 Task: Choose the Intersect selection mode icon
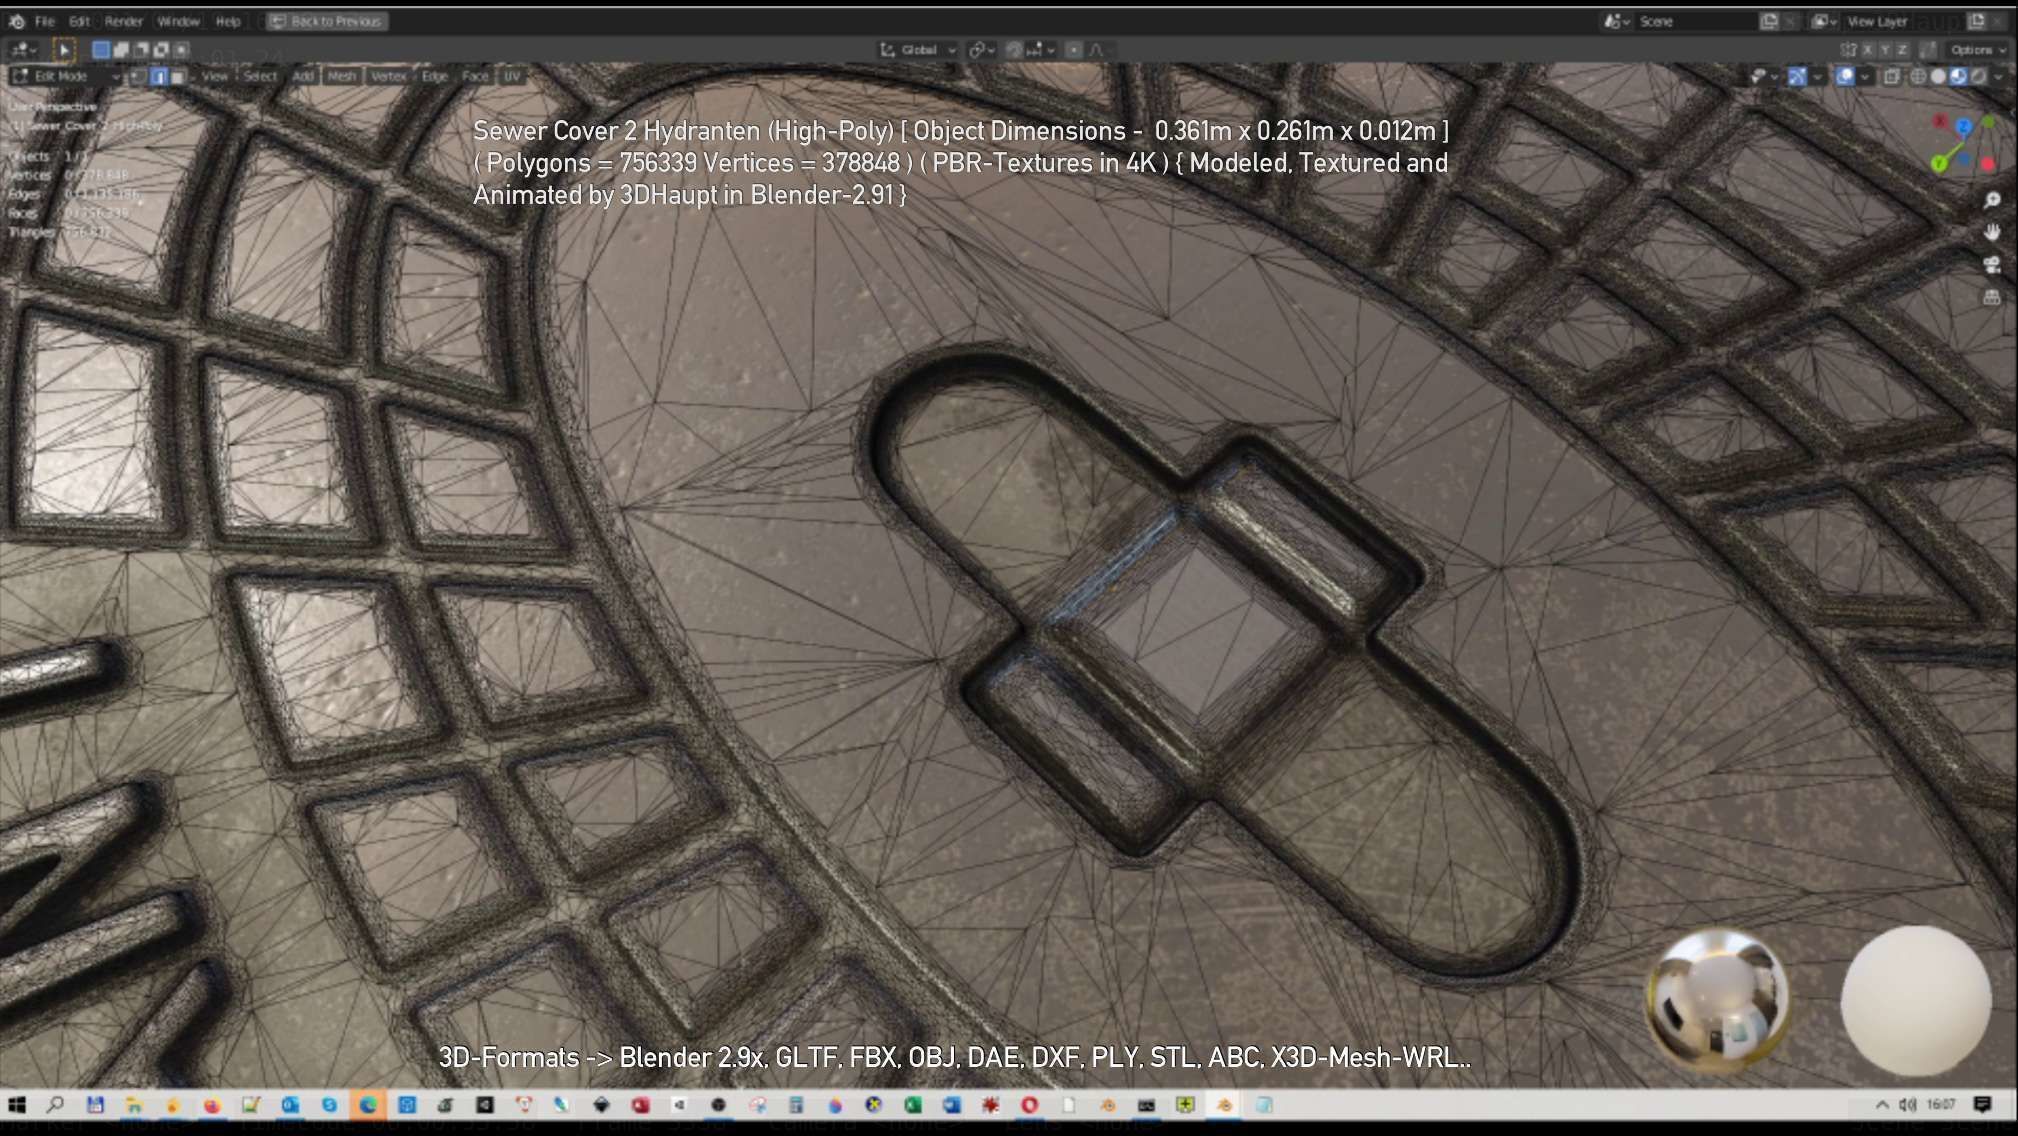tap(181, 49)
